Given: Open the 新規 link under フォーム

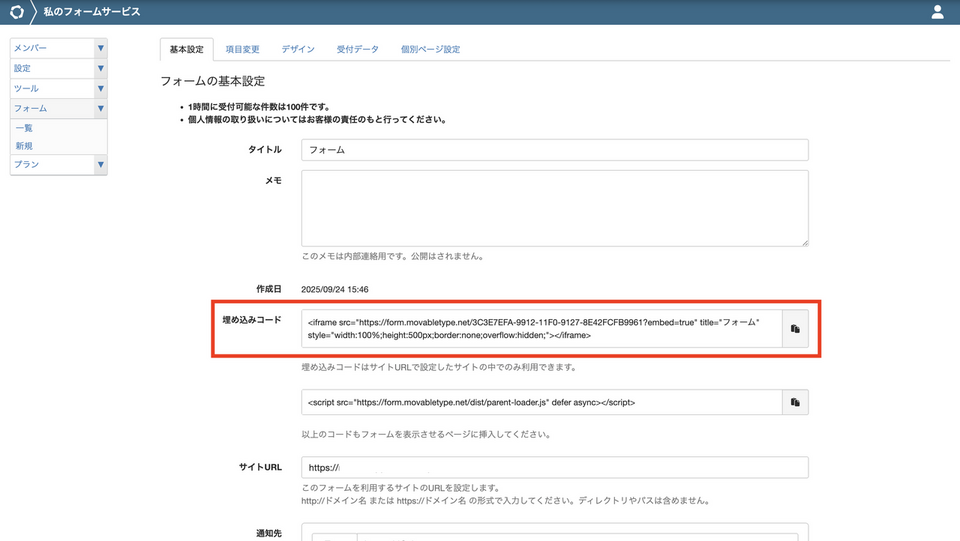Looking at the screenshot, I should pos(24,146).
